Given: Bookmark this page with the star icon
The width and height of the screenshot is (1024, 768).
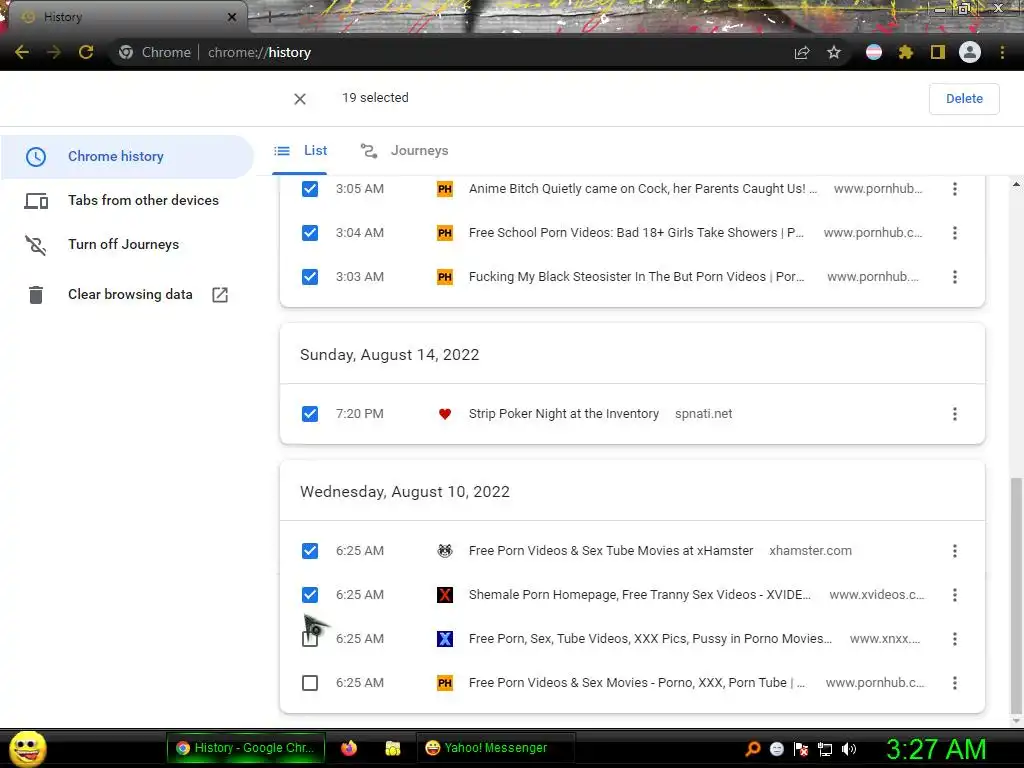Looking at the screenshot, I should [834, 52].
